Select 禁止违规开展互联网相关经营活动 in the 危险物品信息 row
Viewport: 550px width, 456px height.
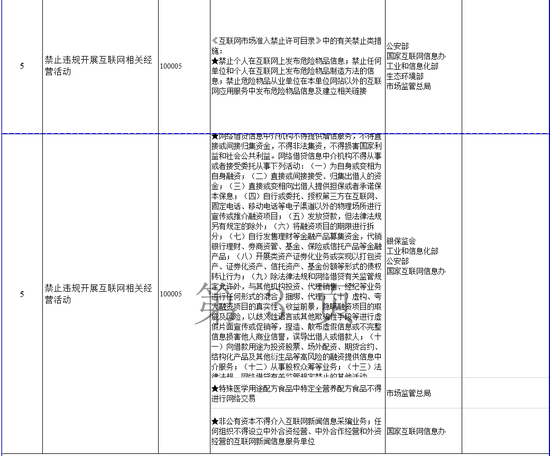(99, 66)
